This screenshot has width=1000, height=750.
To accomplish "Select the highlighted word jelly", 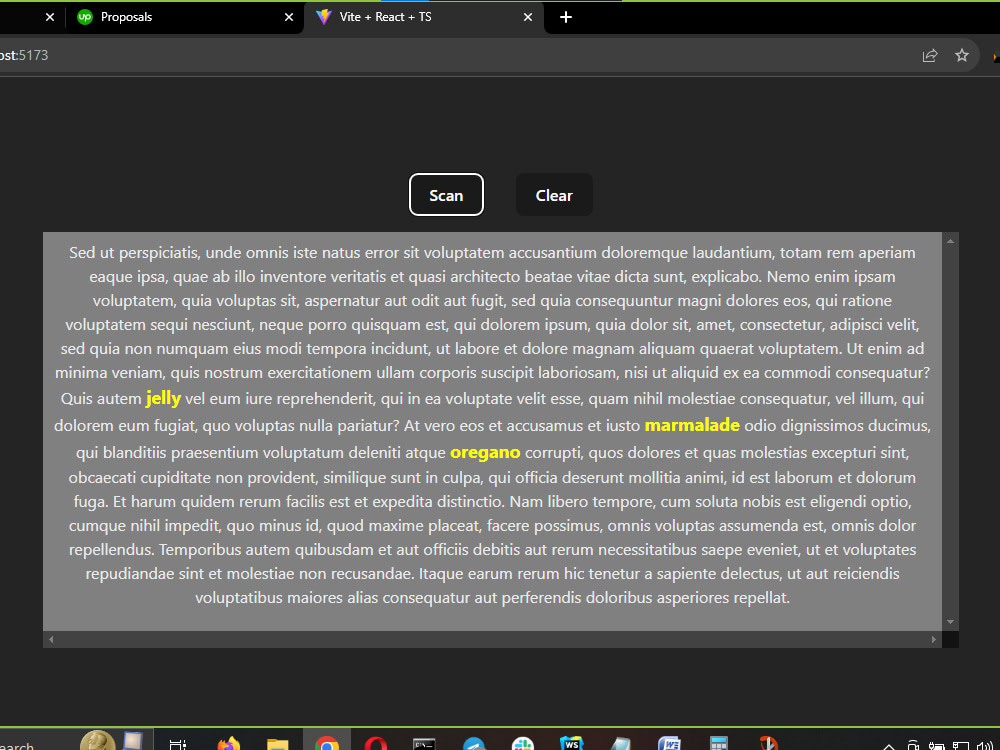I will point(161,398).
